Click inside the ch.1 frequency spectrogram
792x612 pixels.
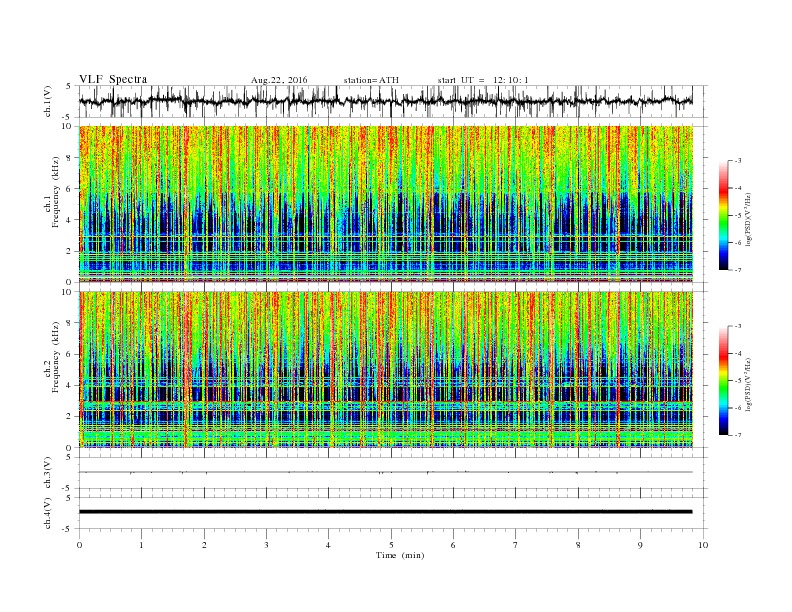[x=386, y=204]
